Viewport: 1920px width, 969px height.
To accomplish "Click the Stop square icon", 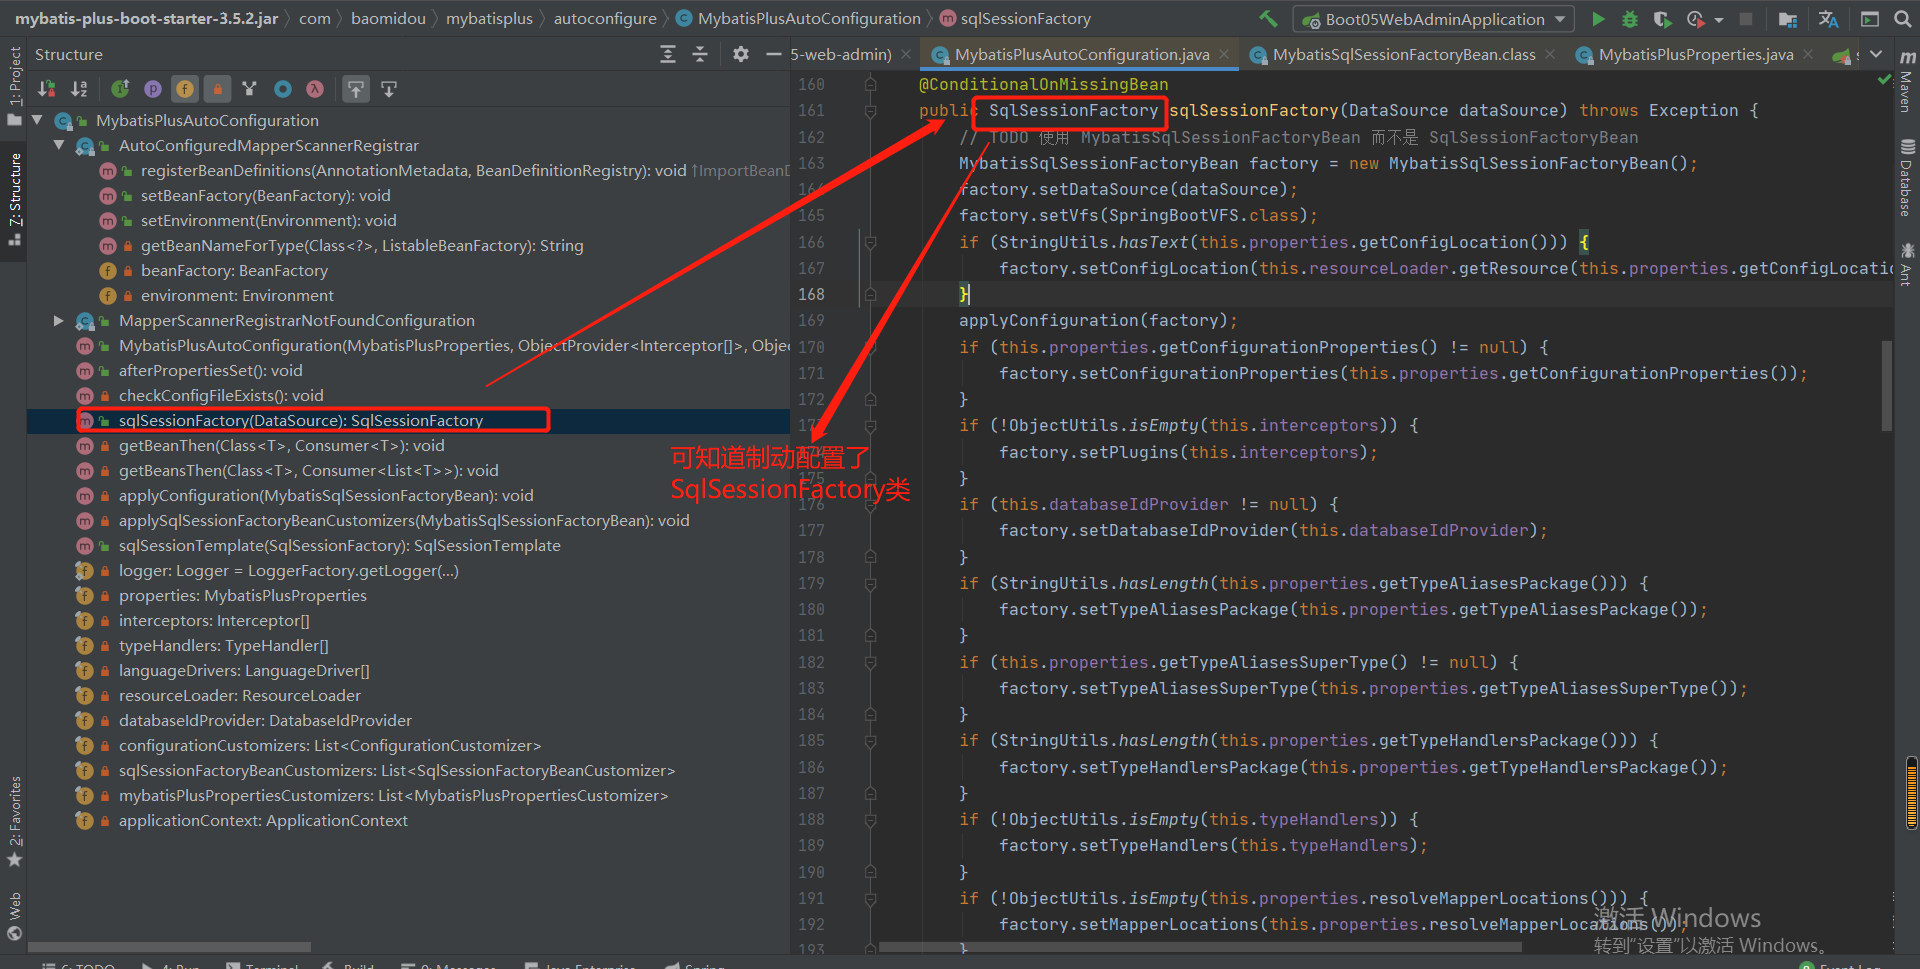I will click(1746, 19).
